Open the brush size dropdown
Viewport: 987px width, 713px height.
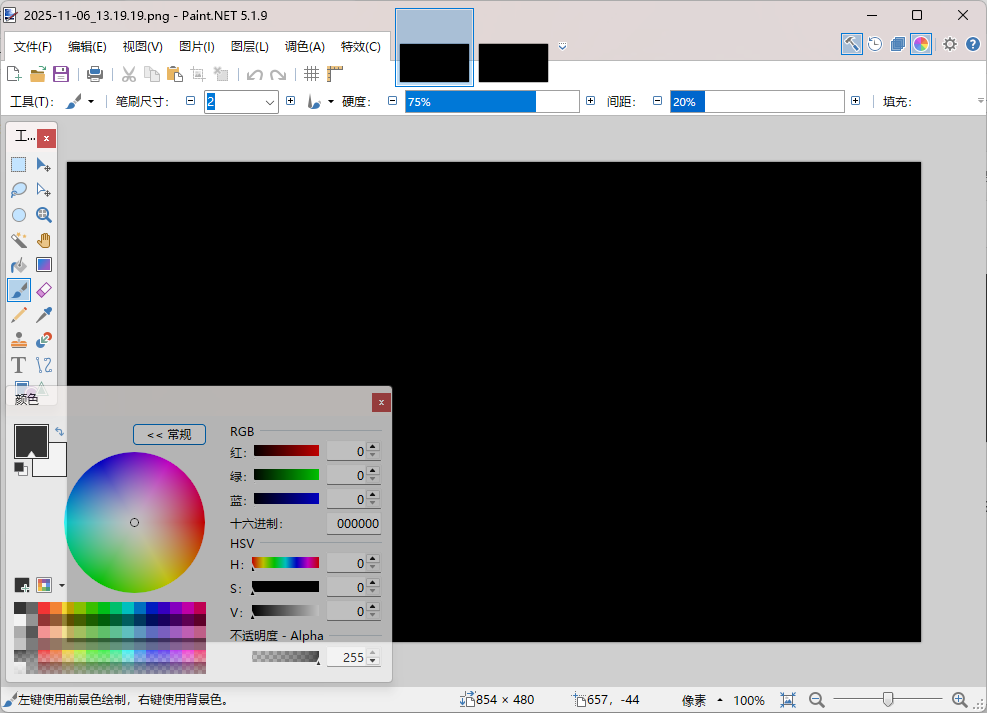[269, 102]
